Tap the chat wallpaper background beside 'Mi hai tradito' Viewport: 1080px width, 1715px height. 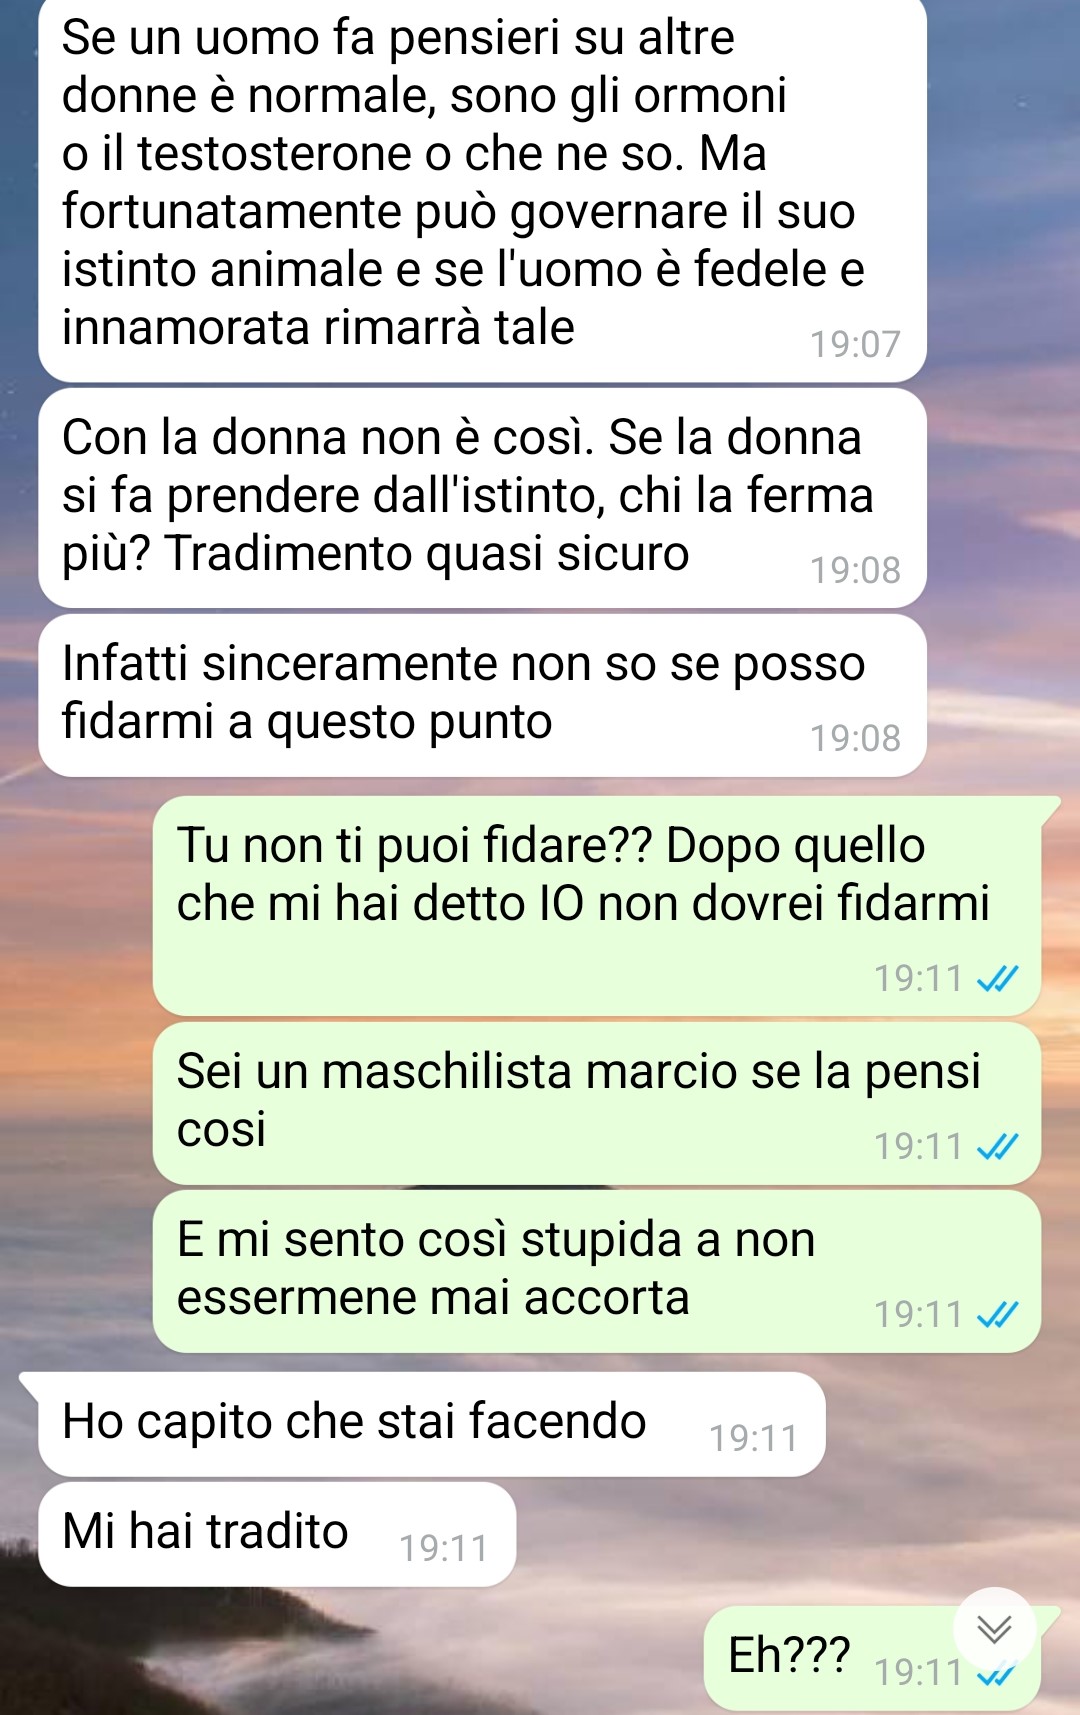tap(790, 1534)
